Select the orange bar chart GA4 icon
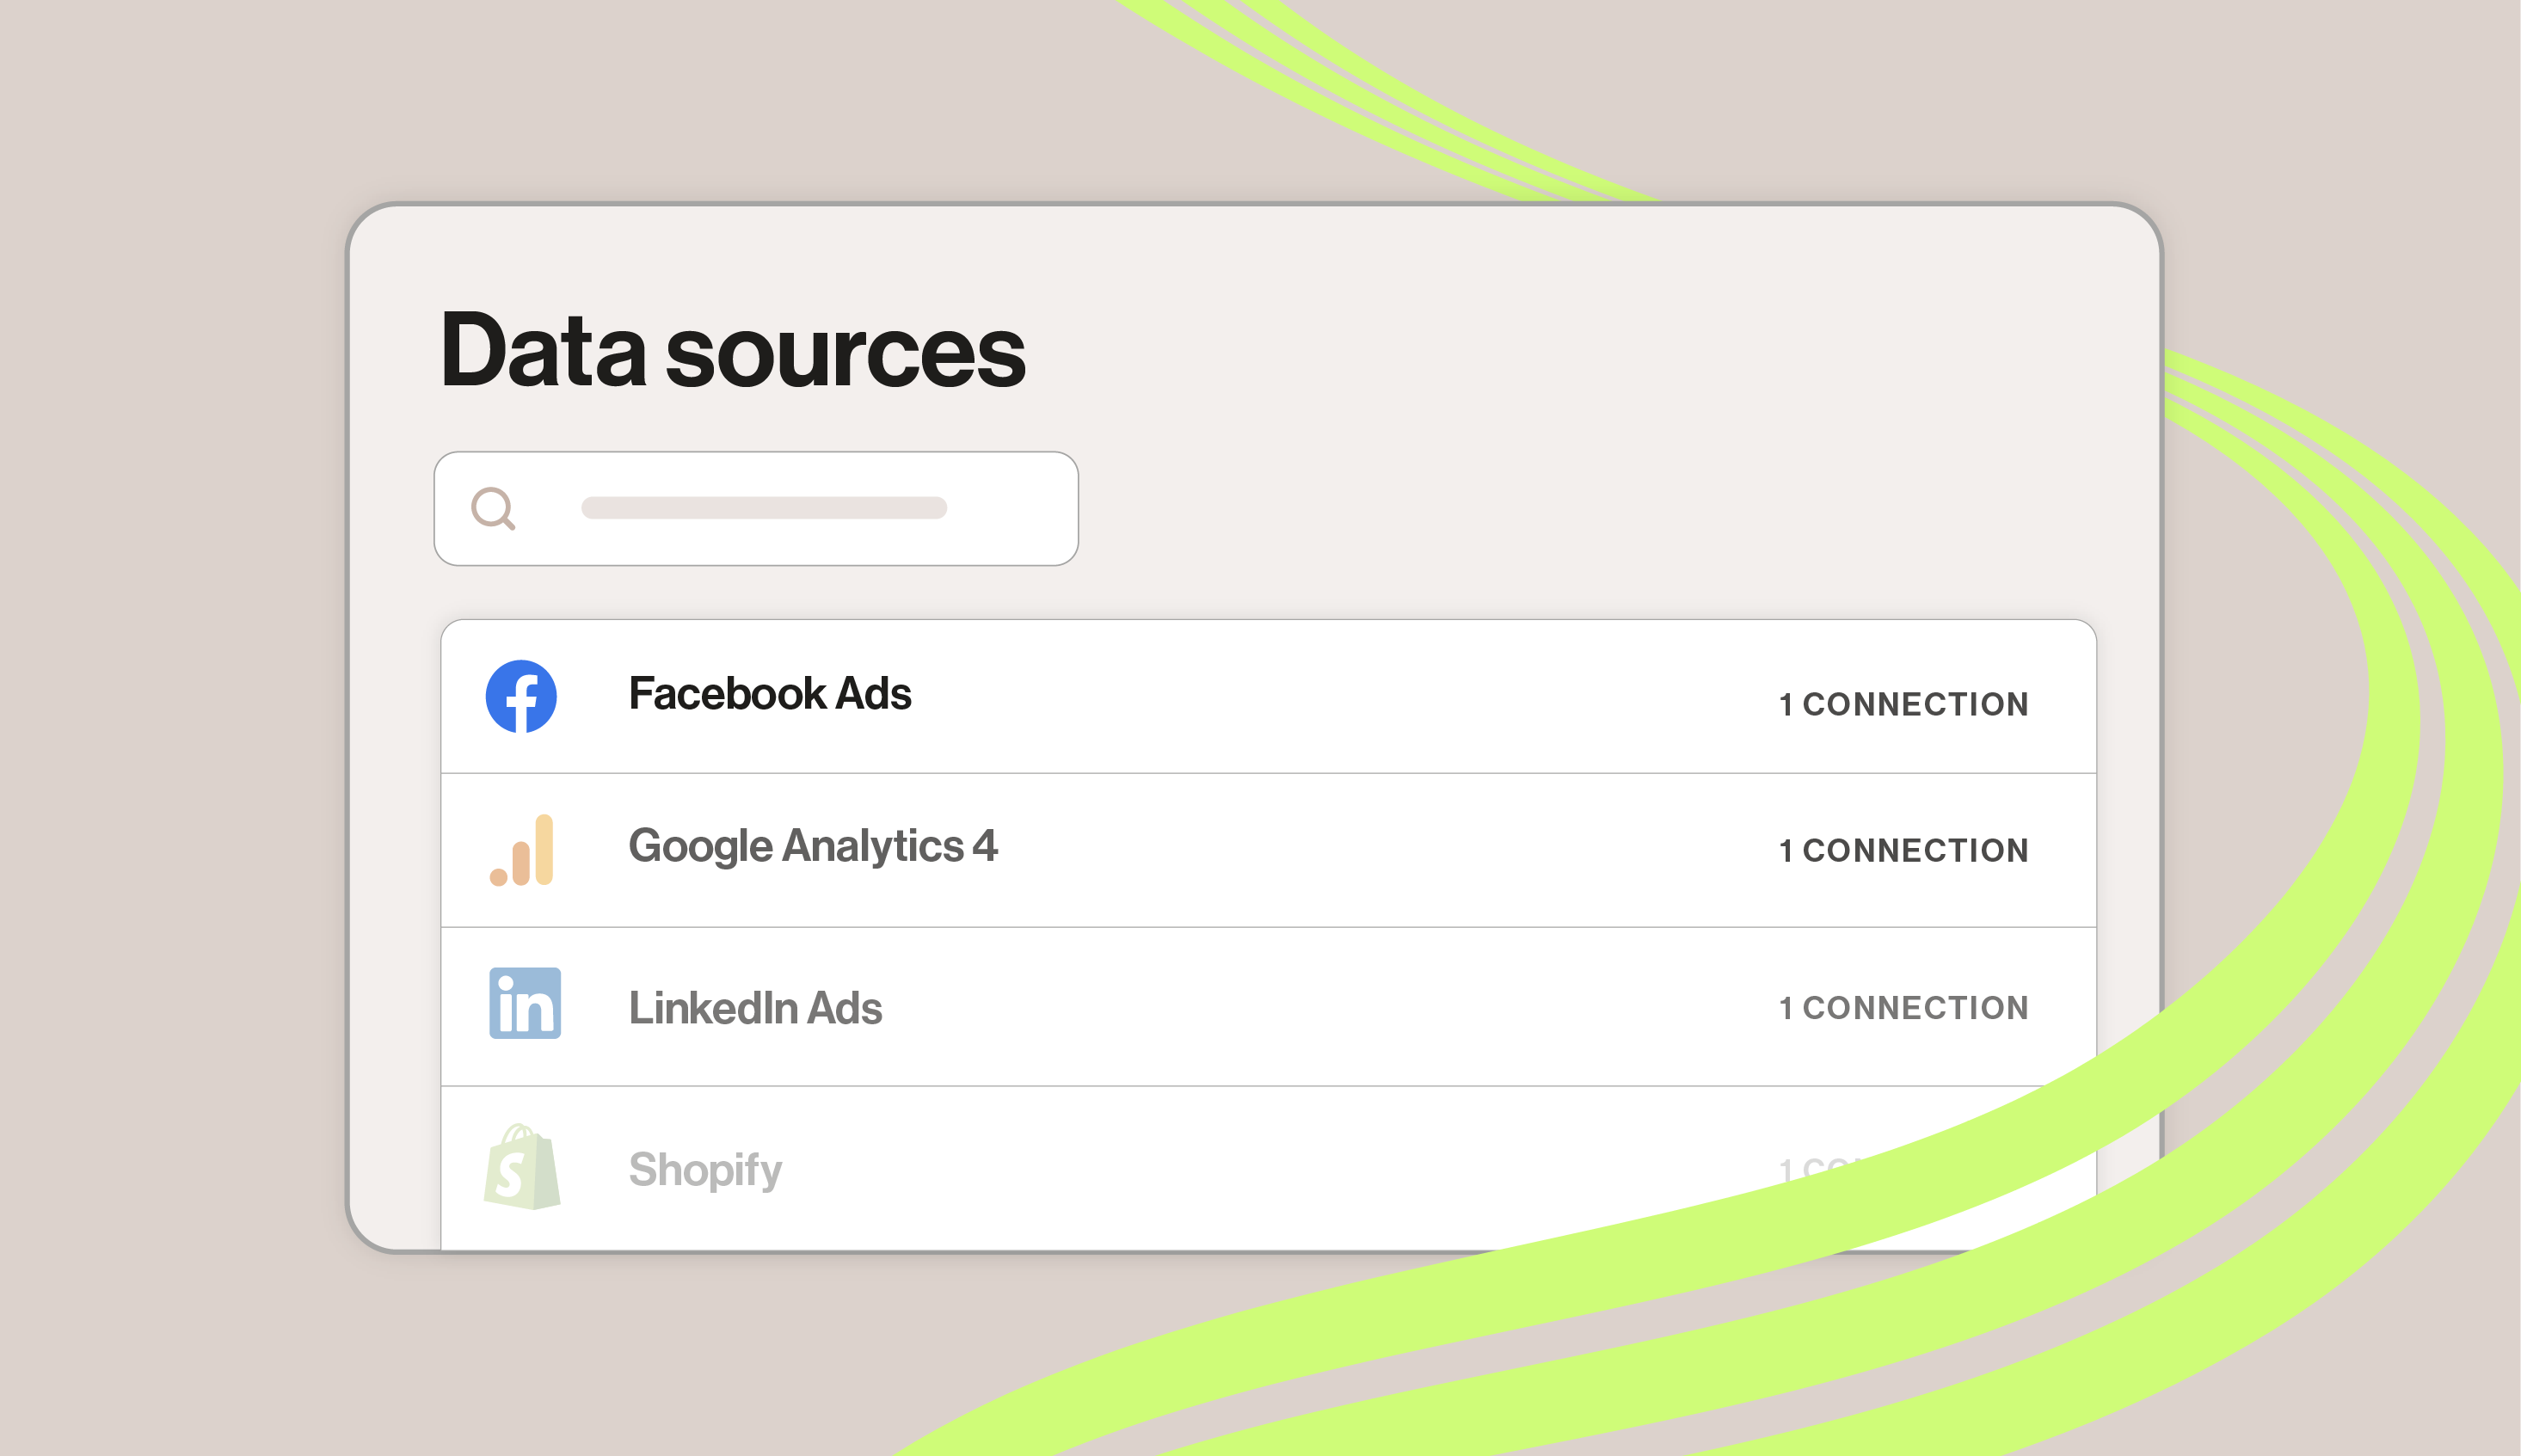 (x=521, y=849)
